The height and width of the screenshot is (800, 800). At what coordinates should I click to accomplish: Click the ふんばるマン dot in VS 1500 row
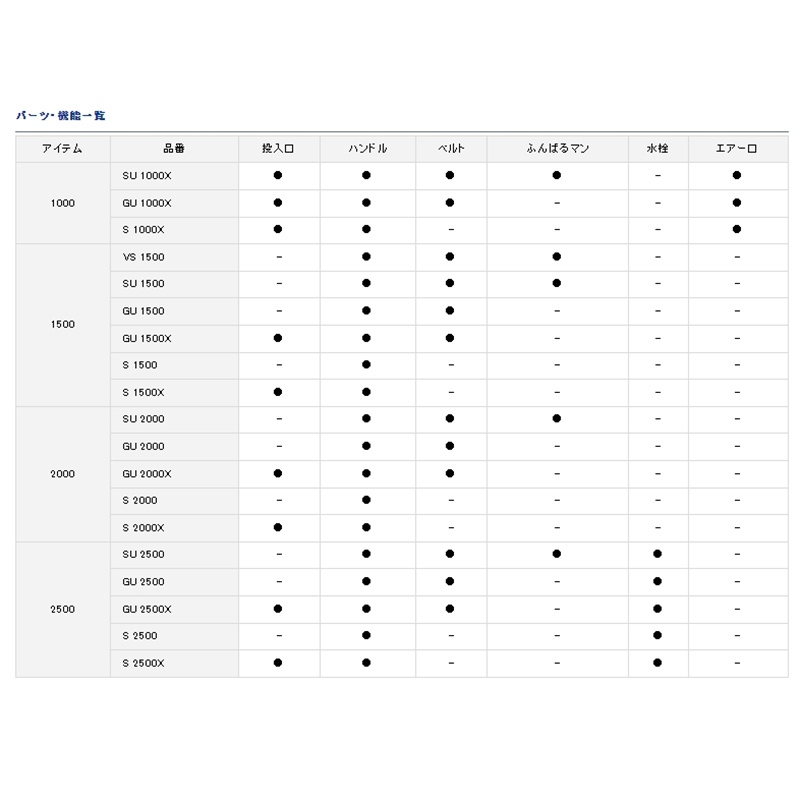click(556, 257)
